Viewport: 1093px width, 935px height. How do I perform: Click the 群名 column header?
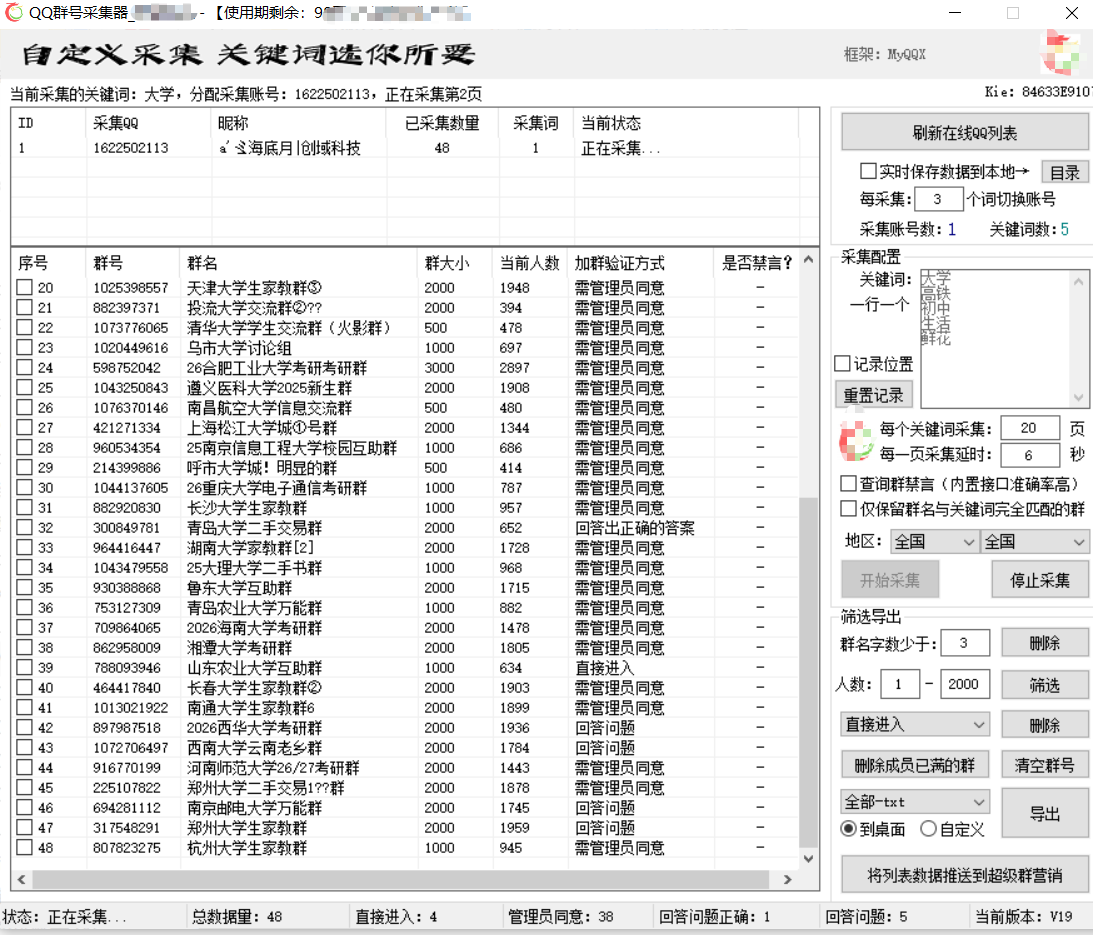299,263
